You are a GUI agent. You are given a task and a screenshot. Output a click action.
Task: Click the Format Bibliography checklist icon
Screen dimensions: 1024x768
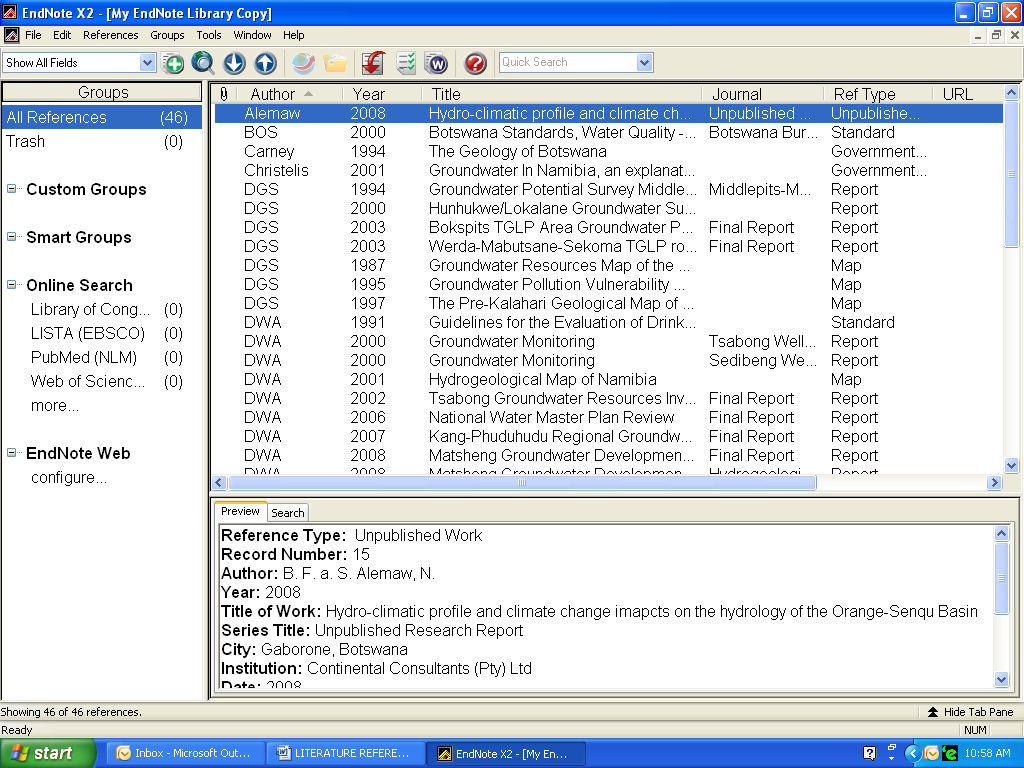405,63
